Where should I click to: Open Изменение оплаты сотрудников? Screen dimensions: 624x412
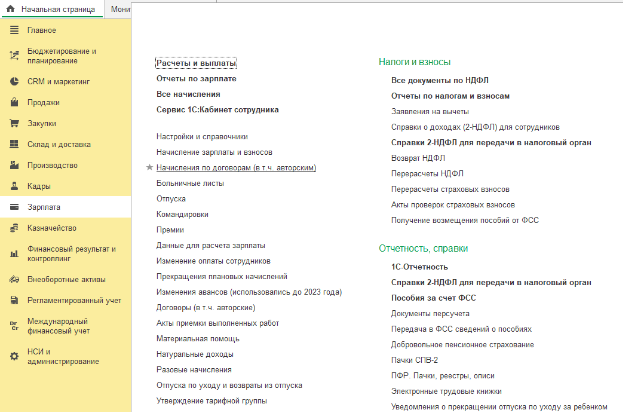coord(213,261)
